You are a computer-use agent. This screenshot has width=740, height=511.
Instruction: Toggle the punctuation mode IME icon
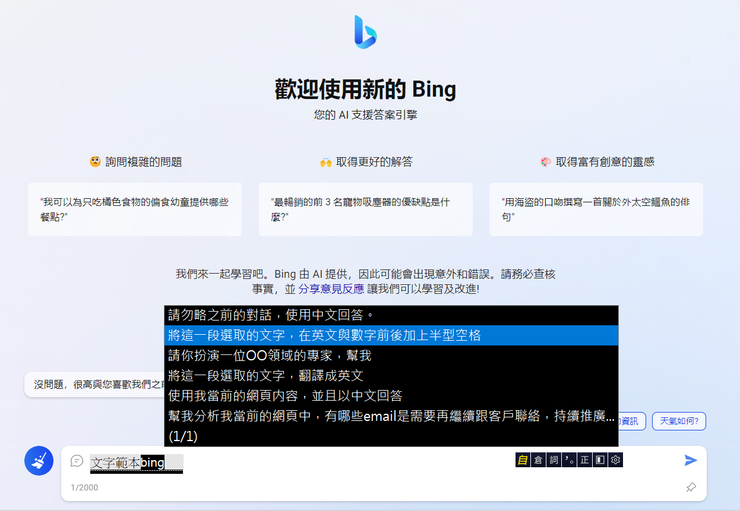pos(569,460)
